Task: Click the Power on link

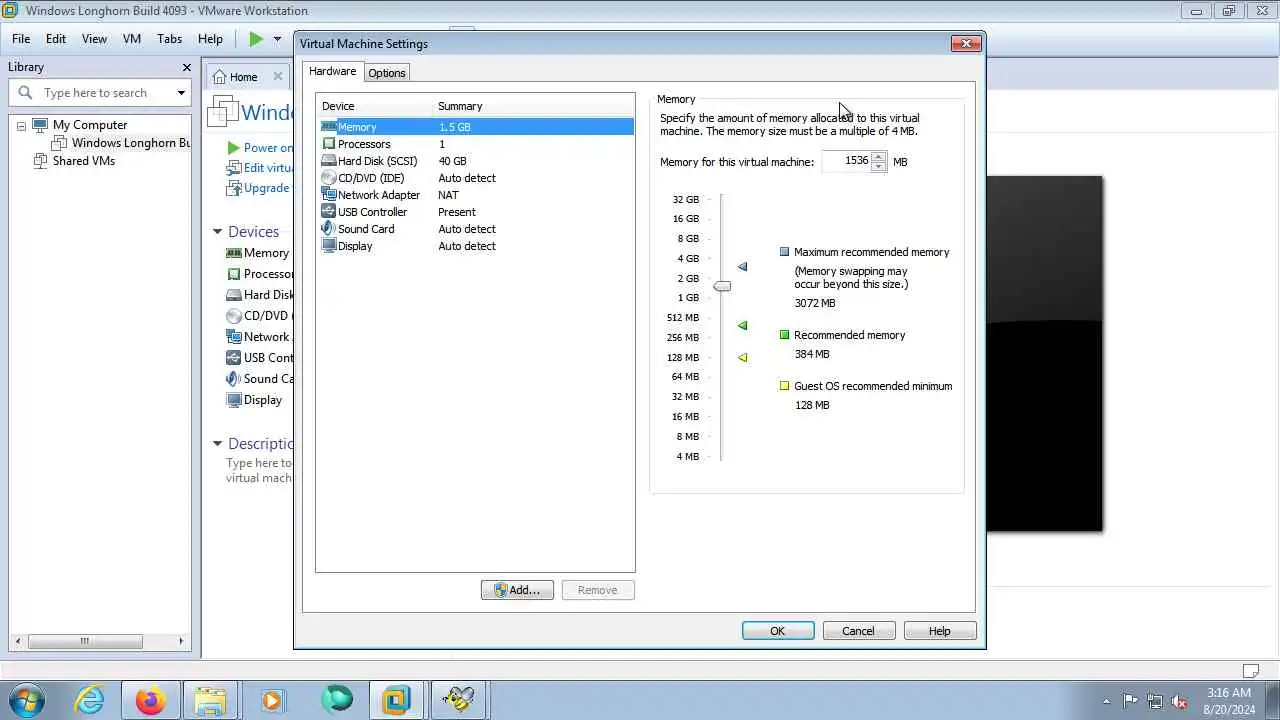Action: (268, 148)
